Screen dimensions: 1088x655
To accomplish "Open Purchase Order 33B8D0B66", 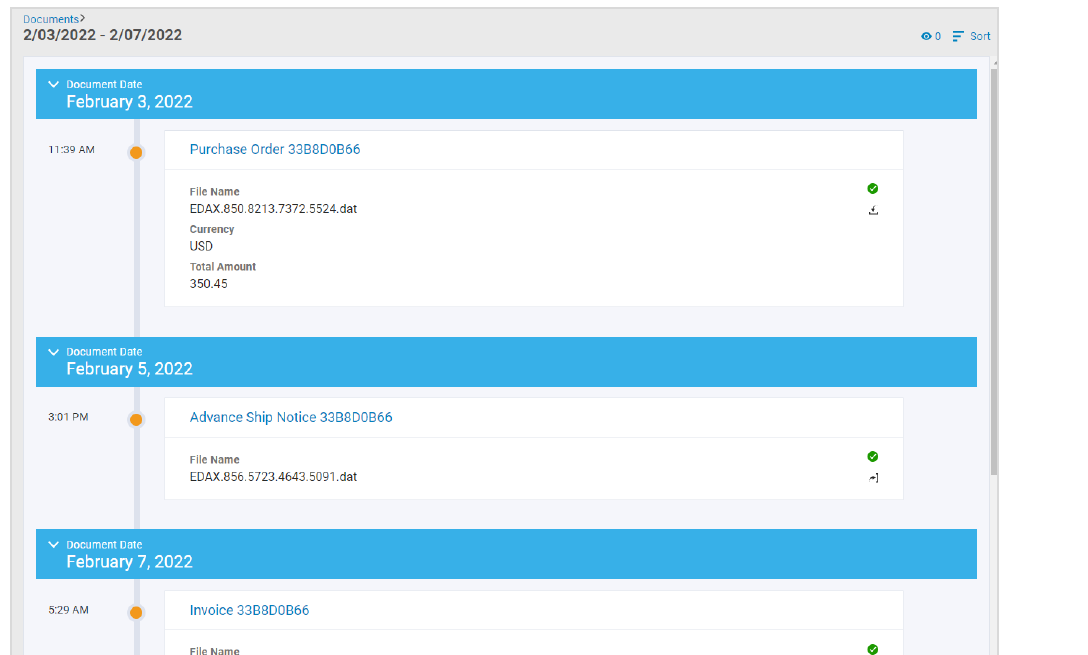I will [275, 149].
